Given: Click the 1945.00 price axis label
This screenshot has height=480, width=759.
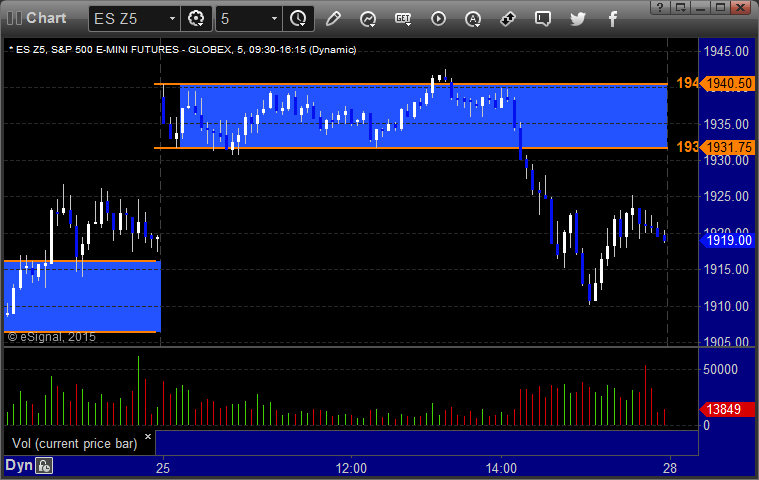Looking at the screenshot, I should (726, 51).
